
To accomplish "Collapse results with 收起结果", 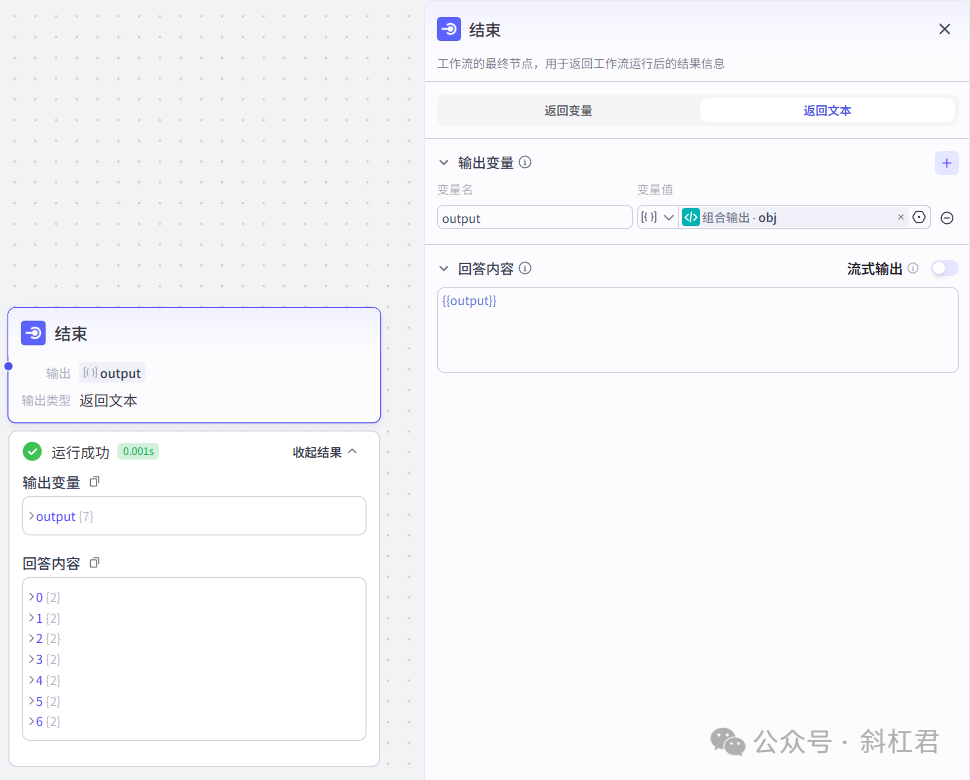I will click(325, 452).
